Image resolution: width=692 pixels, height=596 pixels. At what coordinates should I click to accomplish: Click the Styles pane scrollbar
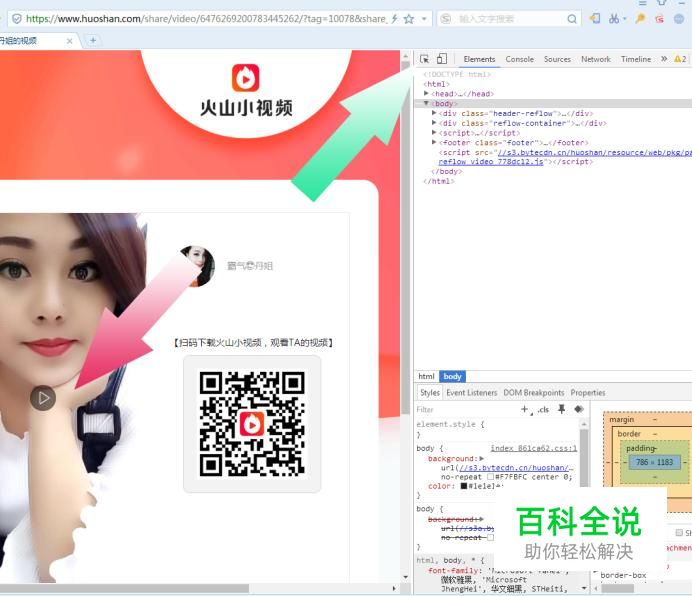click(583, 459)
